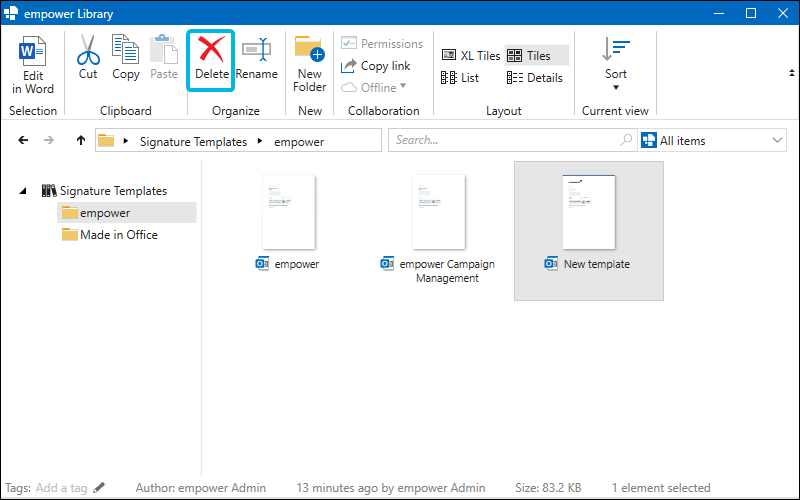Click the 'New template' file name
The height and width of the screenshot is (500, 800).
[x=596, y=264]
